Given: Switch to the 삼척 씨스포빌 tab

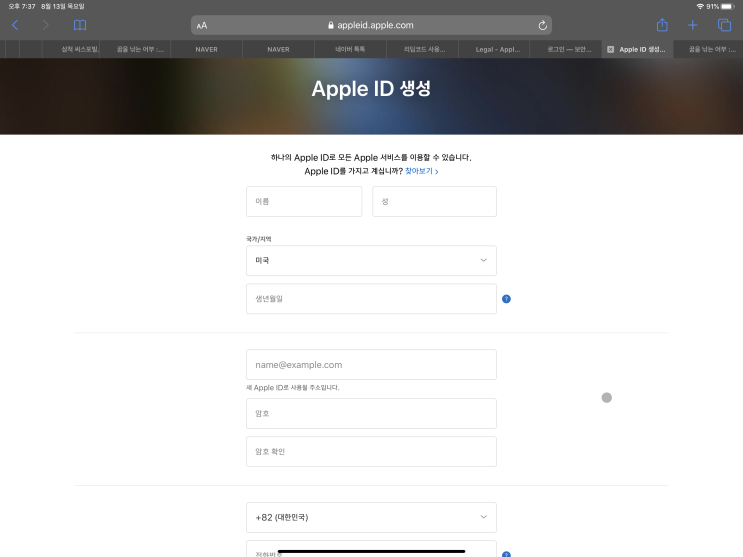Looking at the screenshot, I should [x=71, y=49].
